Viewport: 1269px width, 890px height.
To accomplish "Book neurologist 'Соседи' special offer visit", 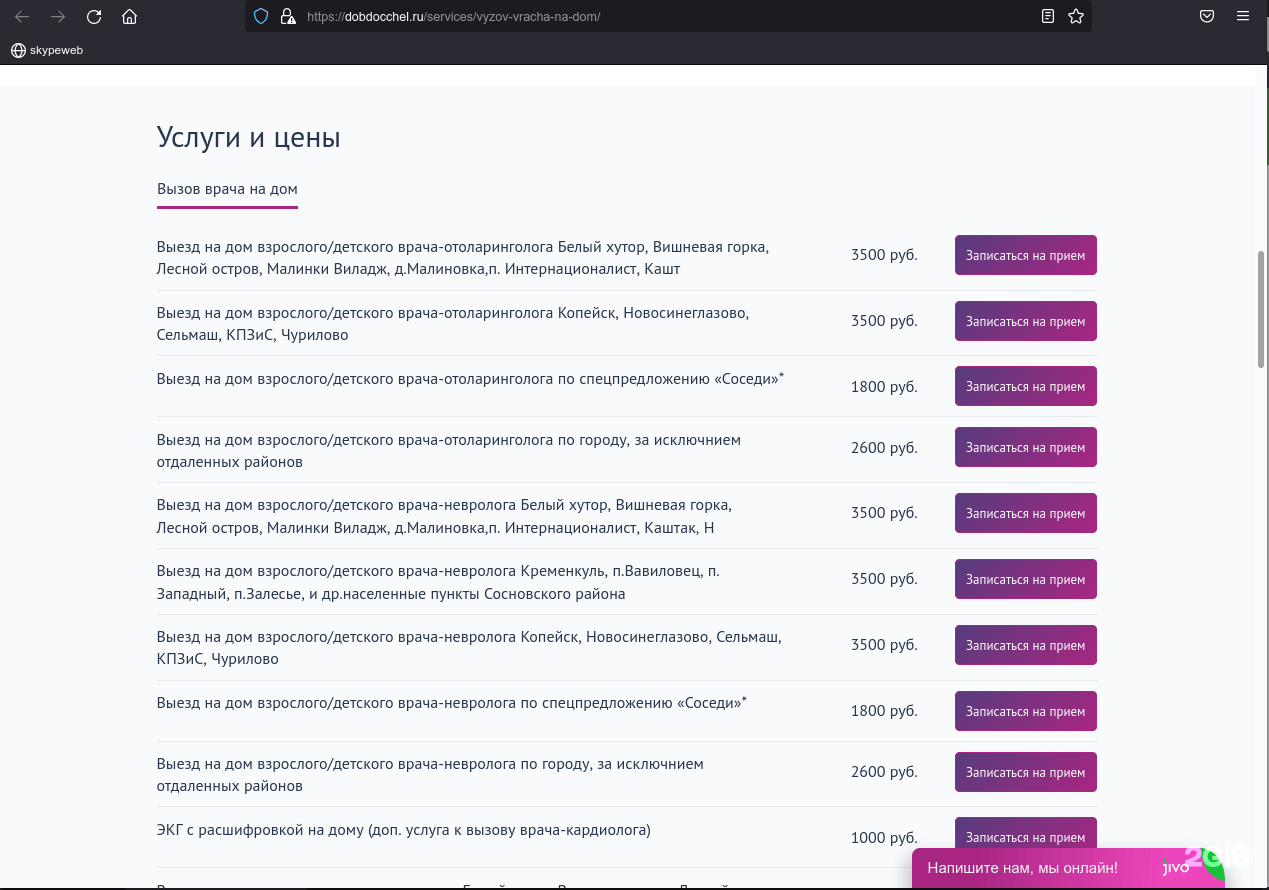I will pyautogui.click(x=1025, y=712).
